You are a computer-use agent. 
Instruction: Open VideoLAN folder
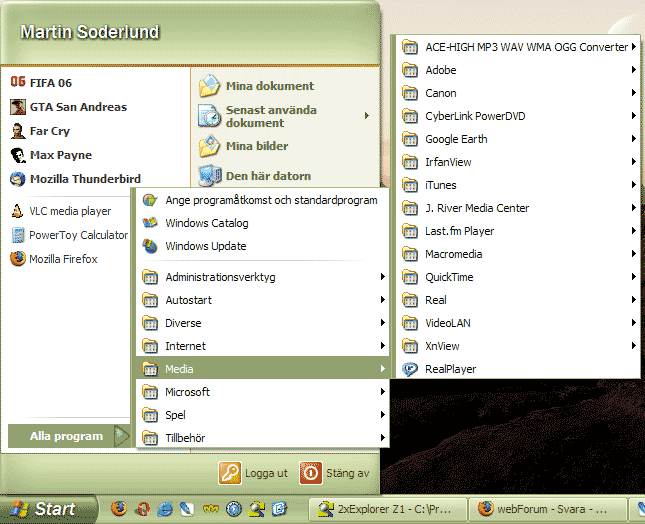click(x=517, y=323)
